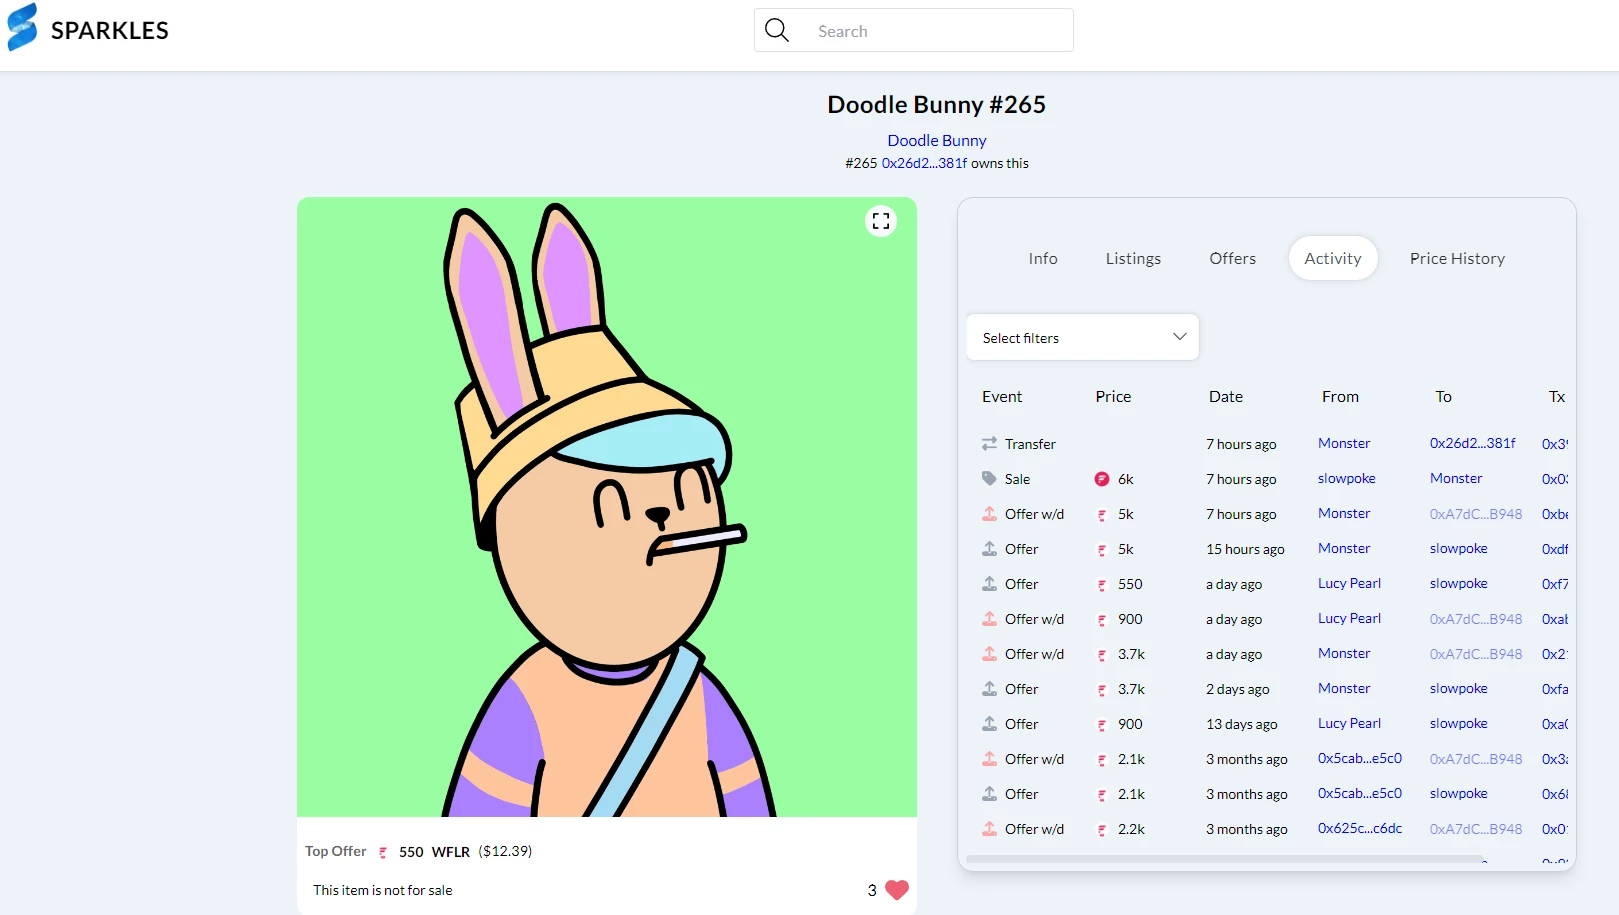Switch to the Info tab
The image size is (1619, 915).
(1043, 258)
